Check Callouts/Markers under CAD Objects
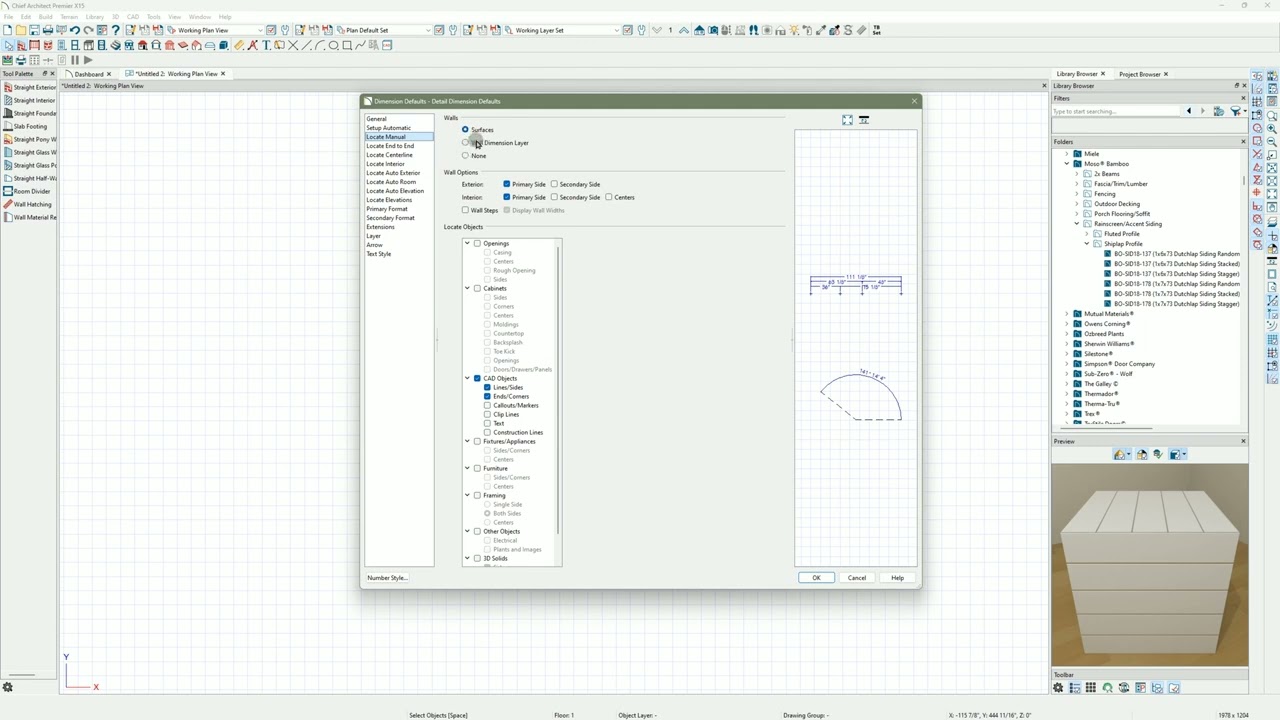 click(488, 405)
